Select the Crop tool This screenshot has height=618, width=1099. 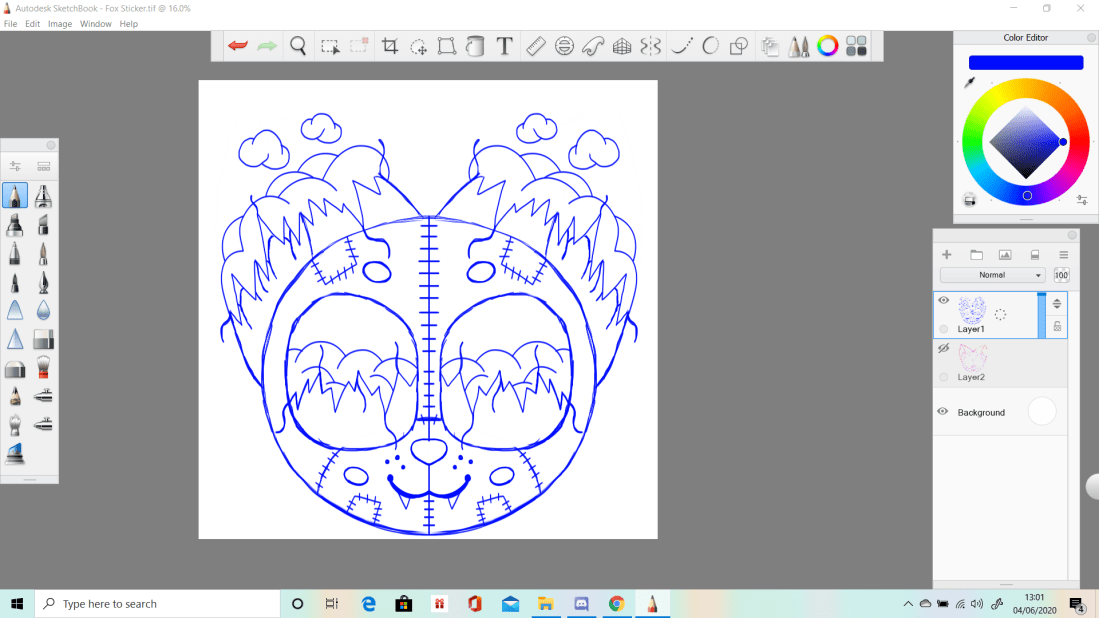click(390, 46)
